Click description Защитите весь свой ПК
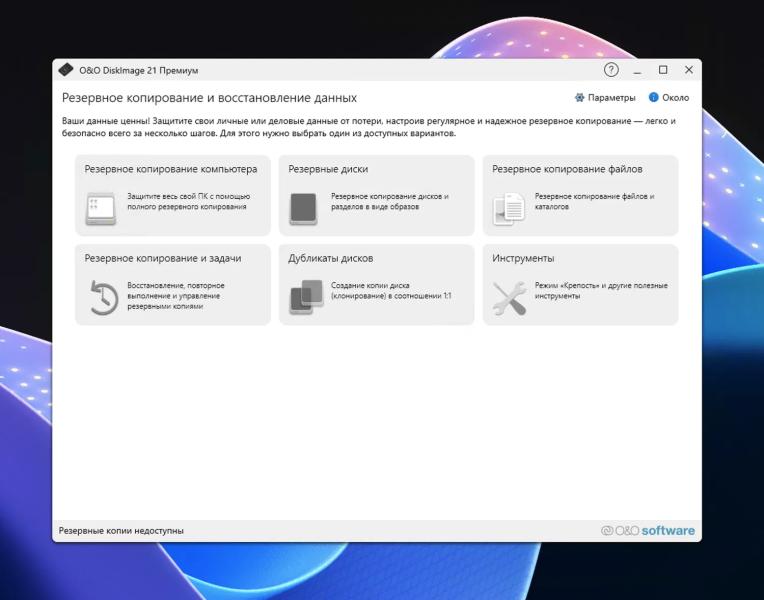Screen dimensions: 764x600 (x=189, y=201)
